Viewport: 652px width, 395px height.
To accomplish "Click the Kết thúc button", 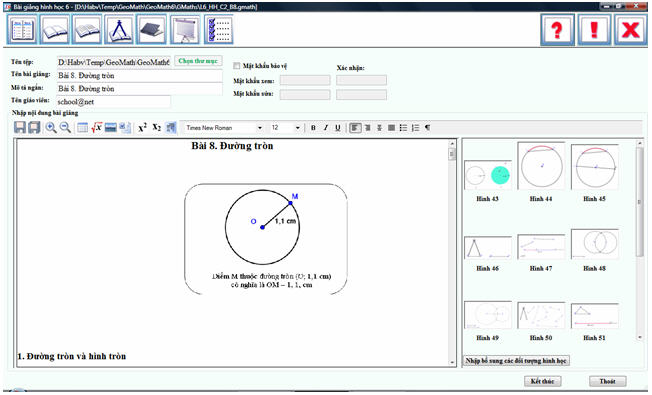I will [x=542, y=381].
